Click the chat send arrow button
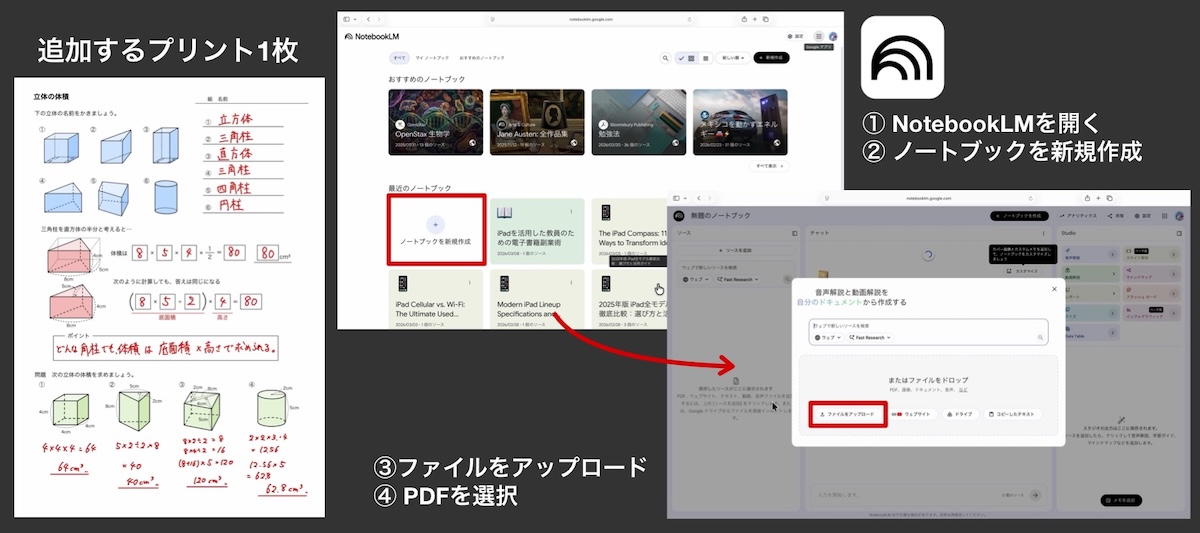Screen dimensions: 1200x533 pos(1035,495)
